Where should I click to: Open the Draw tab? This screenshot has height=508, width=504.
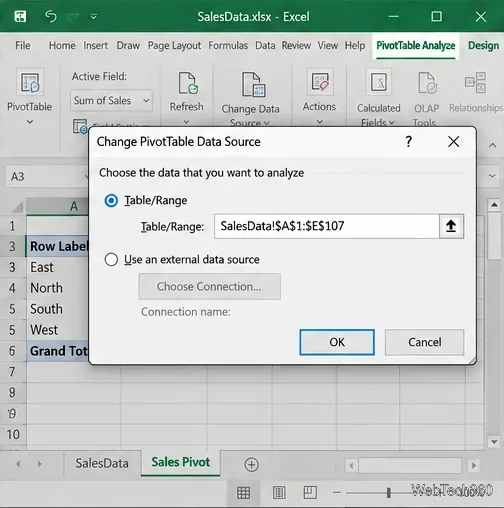click(x=128, y=45)
